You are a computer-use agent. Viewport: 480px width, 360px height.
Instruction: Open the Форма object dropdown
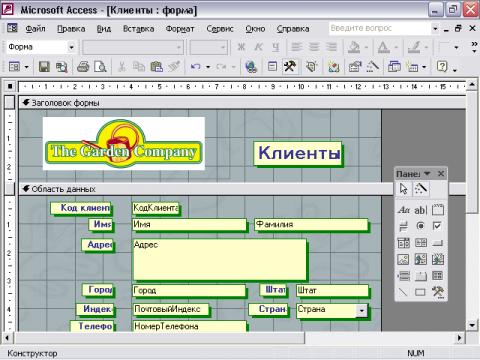tap(71, 47)
